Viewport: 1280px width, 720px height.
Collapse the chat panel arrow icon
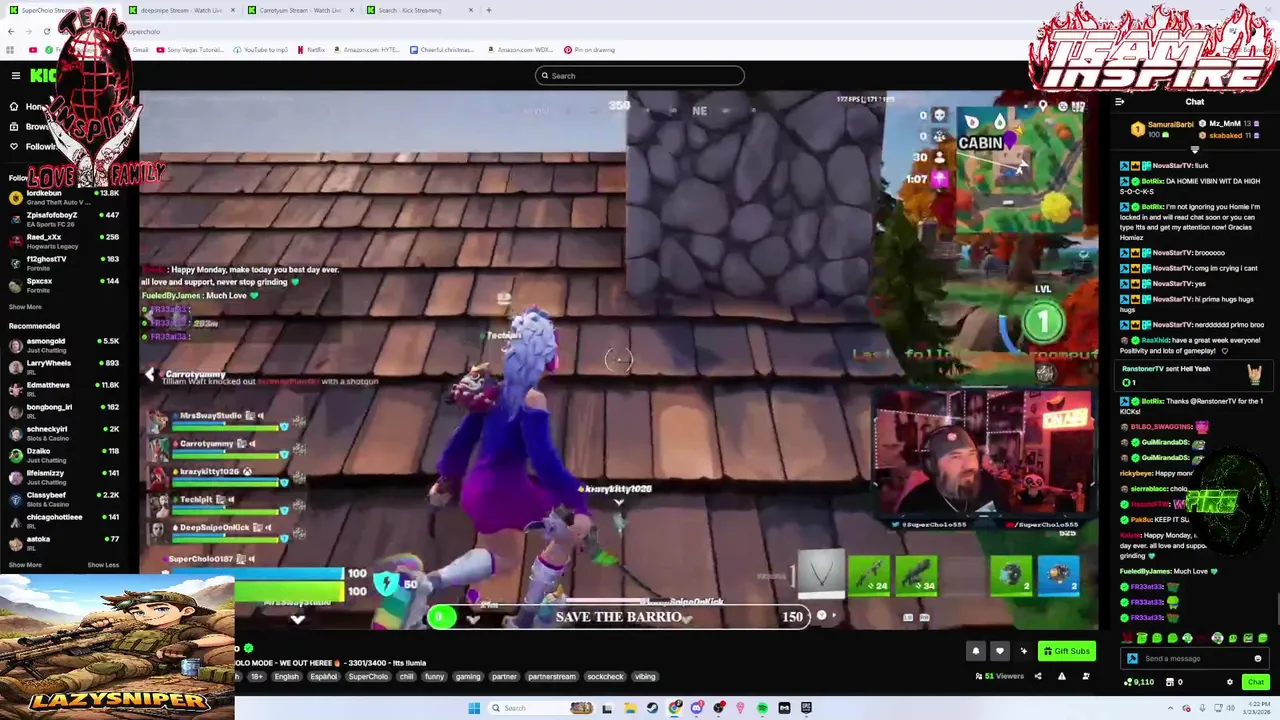coord(1119,101)
